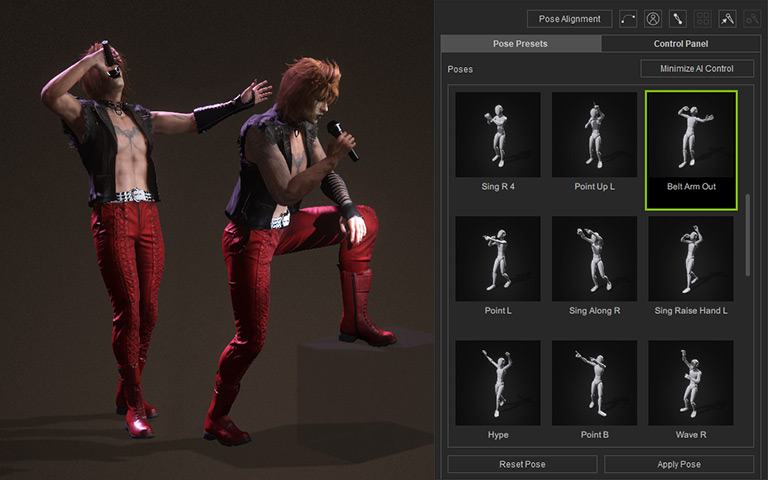This screenshot has width=768, height=480.
Task: Switch to the Control Panel tab
Action: 680,44
